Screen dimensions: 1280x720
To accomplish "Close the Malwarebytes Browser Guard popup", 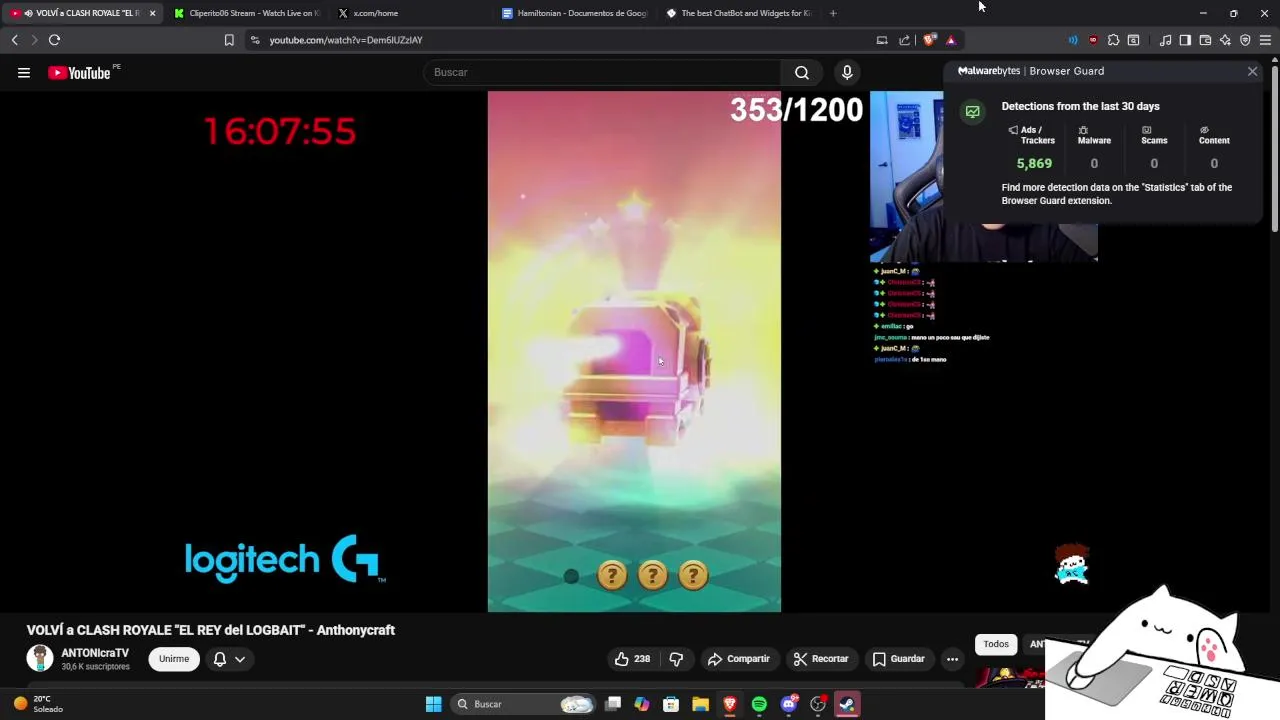I will [x=1252, y=71].
